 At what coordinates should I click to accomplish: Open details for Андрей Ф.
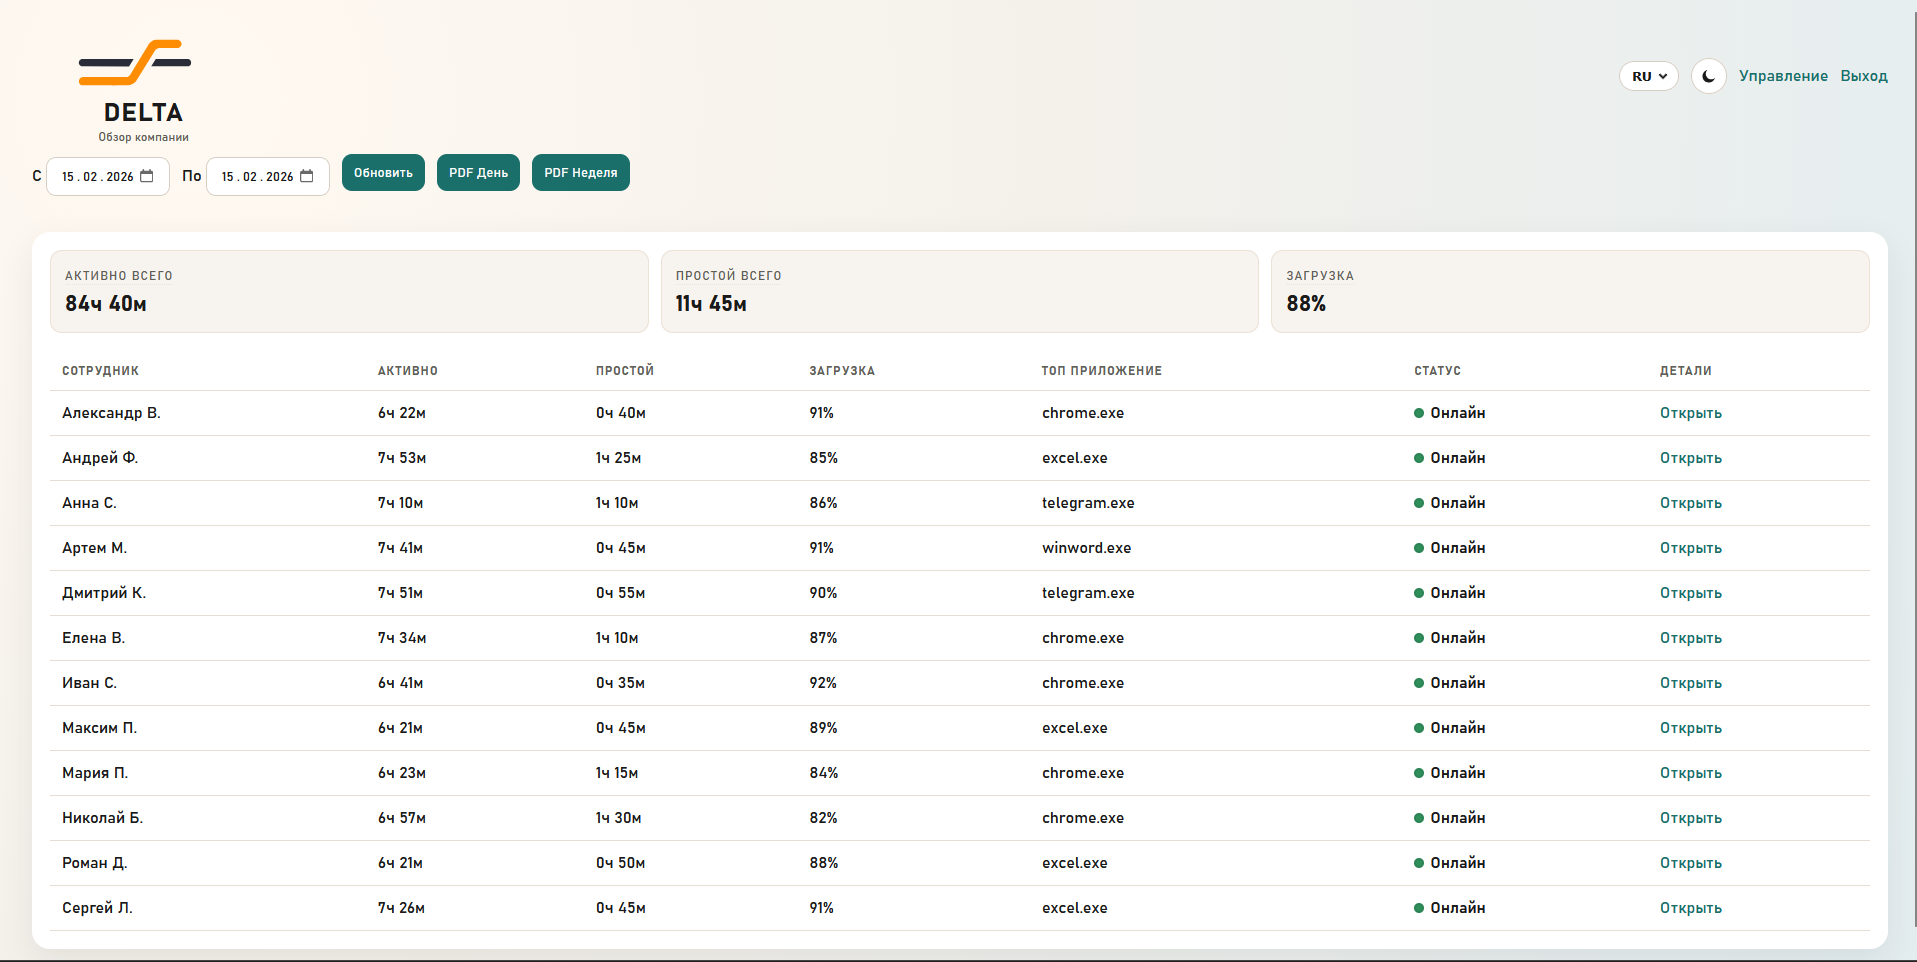coord(1690,458)
